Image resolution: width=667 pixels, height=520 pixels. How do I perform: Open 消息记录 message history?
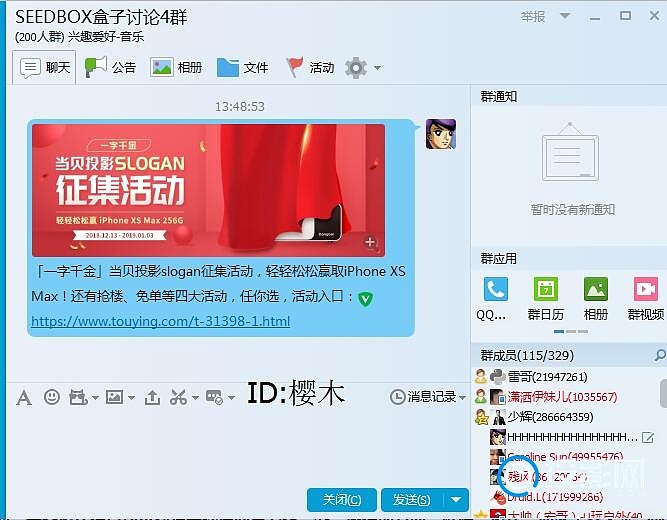point(423,397)
